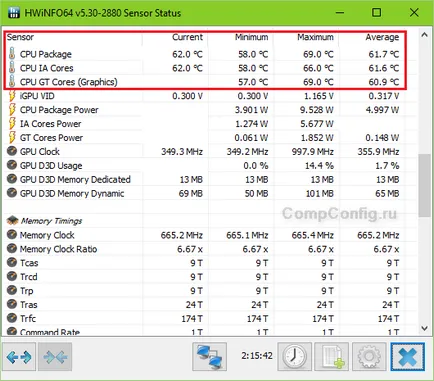Click gauge icon beside Memory Clock Ratio
Viewport: 434px width, 381px height.
12,249
